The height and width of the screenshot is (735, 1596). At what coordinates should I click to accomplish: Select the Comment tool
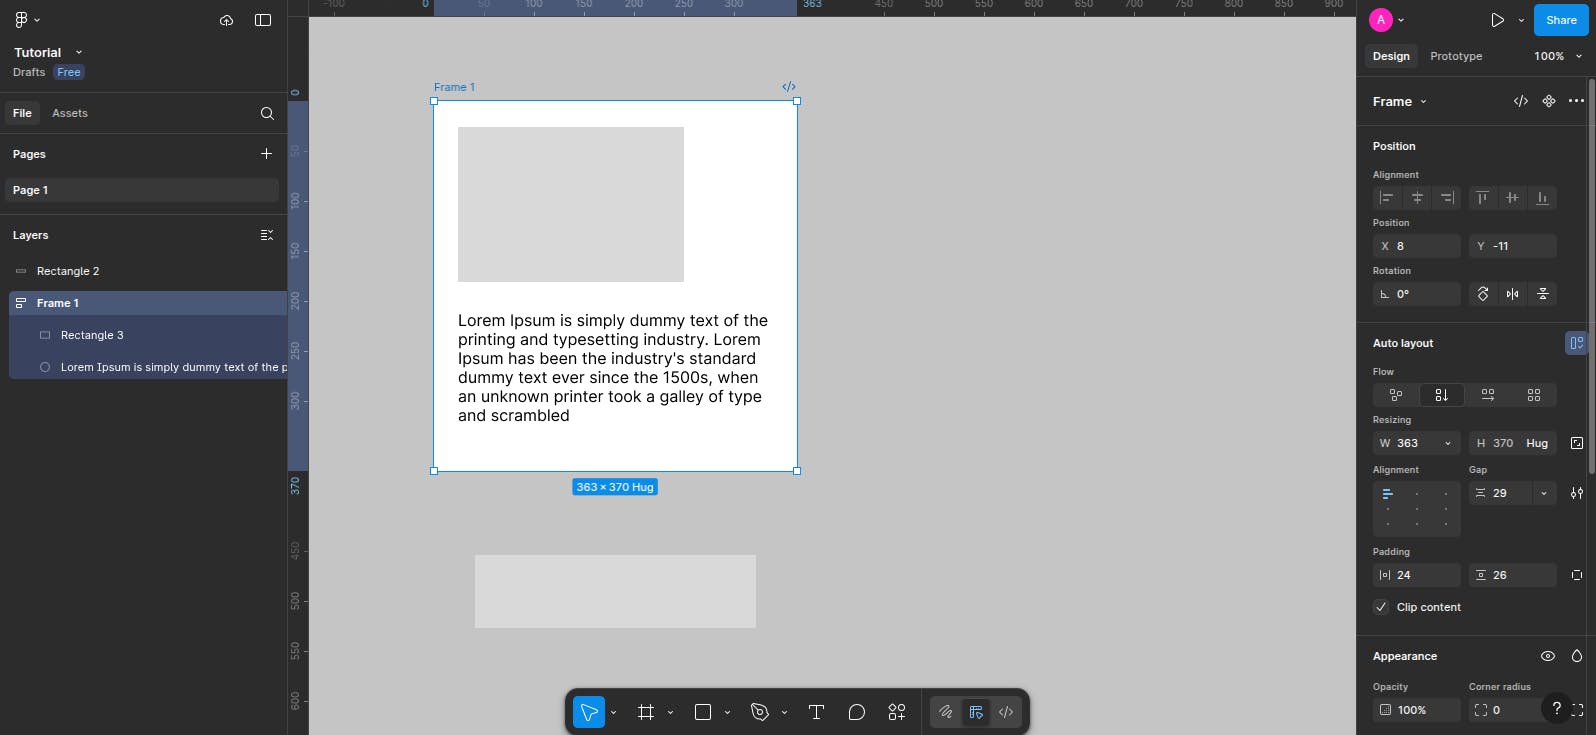pyautogui.click(x=857, y=712)
